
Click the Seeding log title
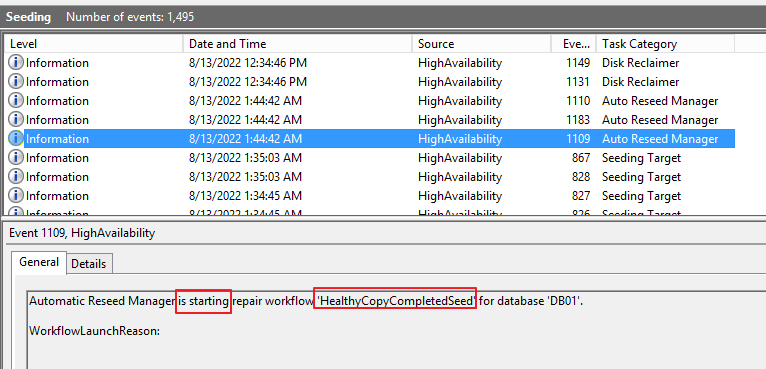(28, 17)
